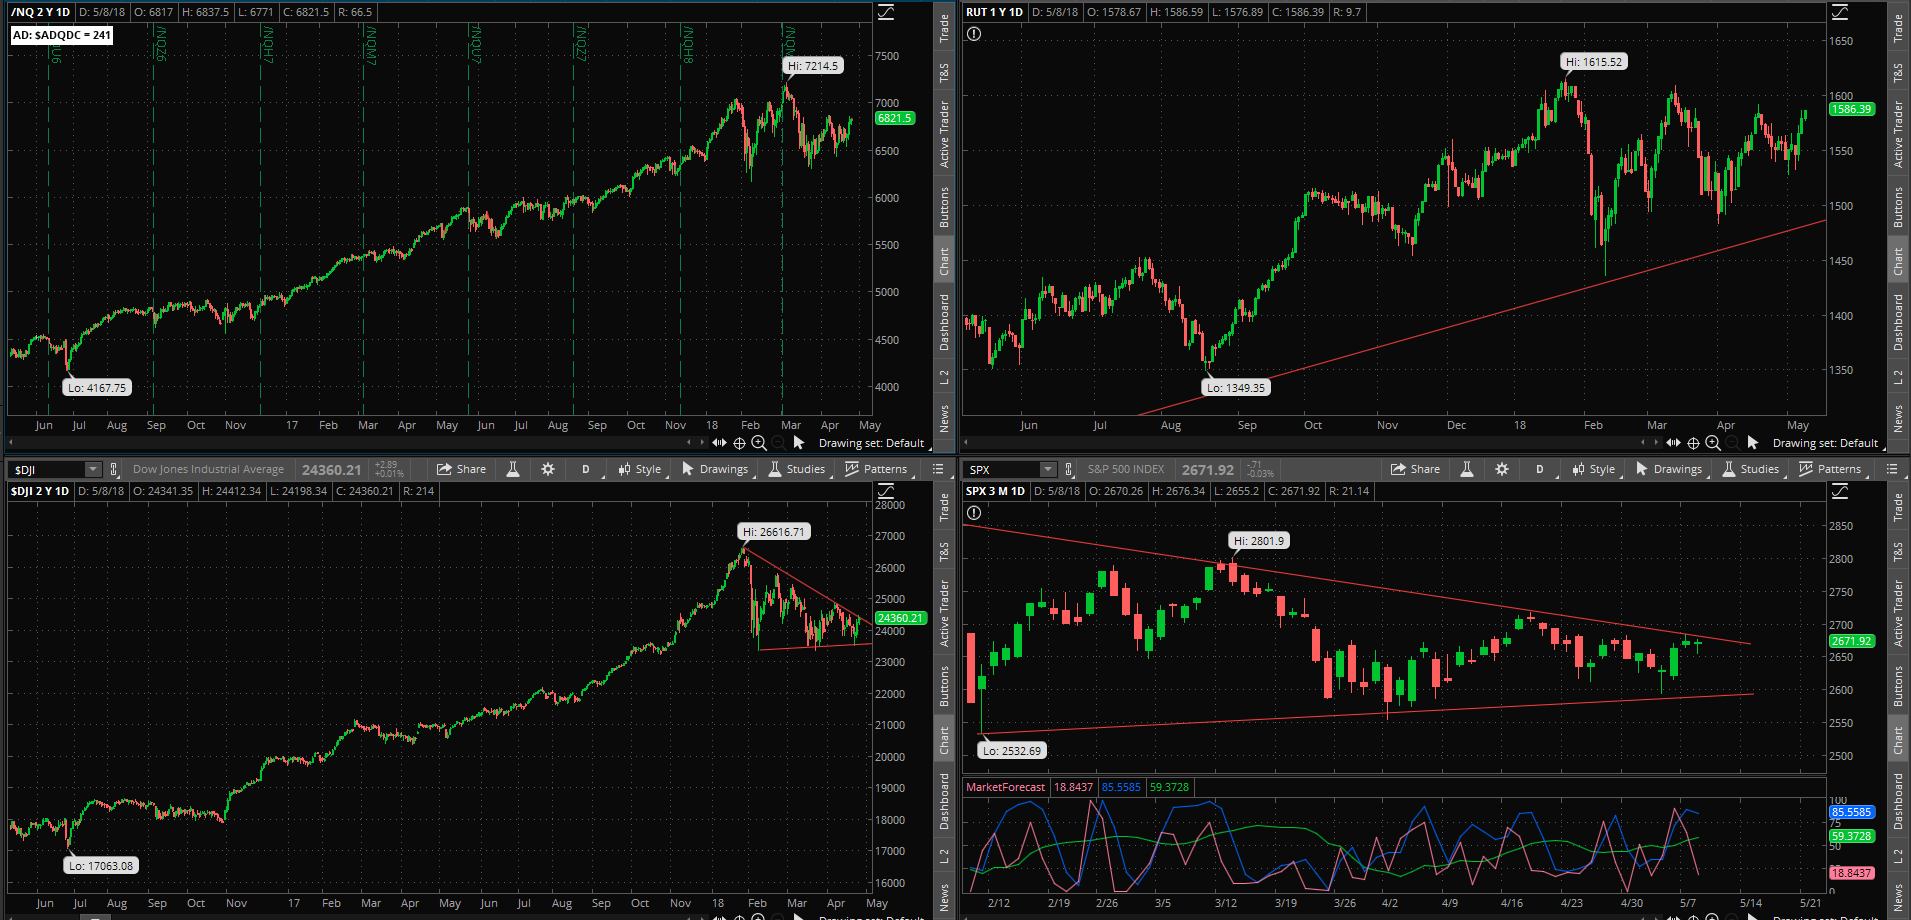Click the symbol link icon next to SPX
The image size is (1911, 920).
point(1069,469)
